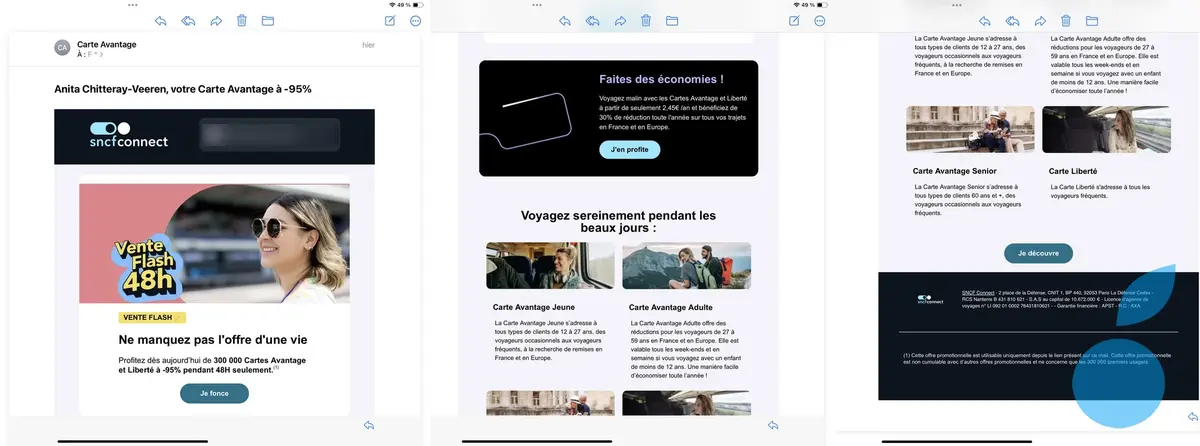Tap Reply All in left pane toolbar
1200x446 pixels.
(188, 20)
